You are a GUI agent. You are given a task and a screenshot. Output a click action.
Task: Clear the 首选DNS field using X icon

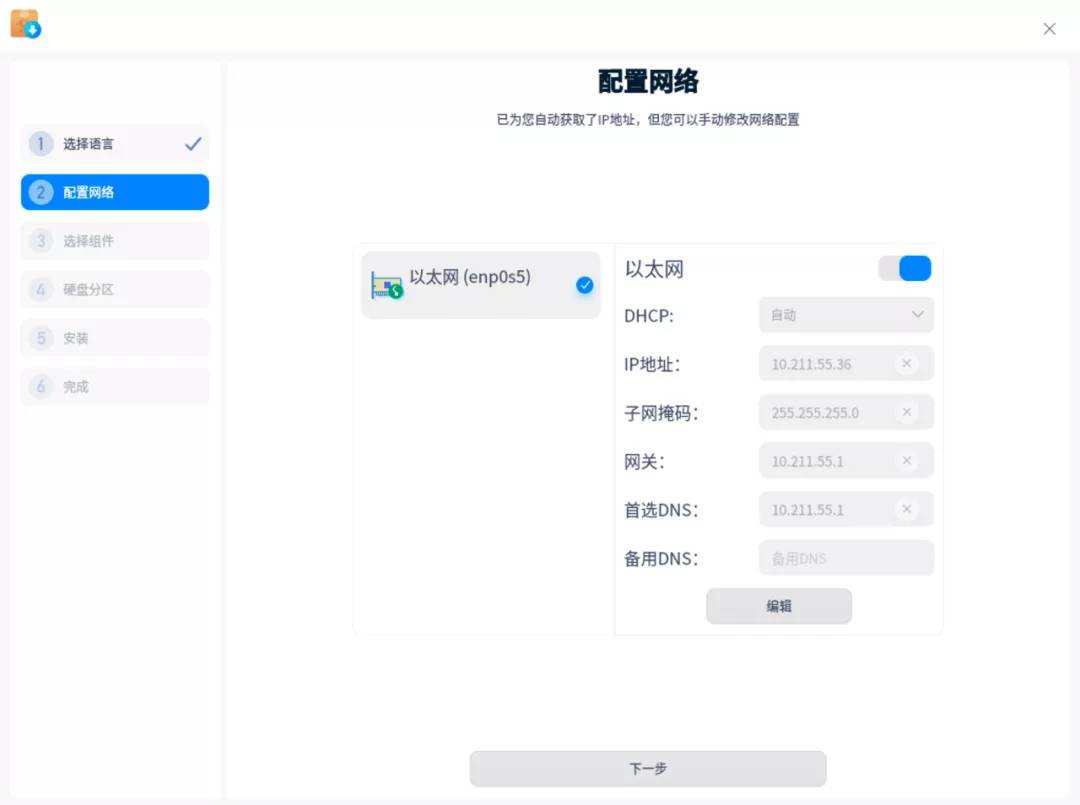pyautogui.click(x=906, y=510)
